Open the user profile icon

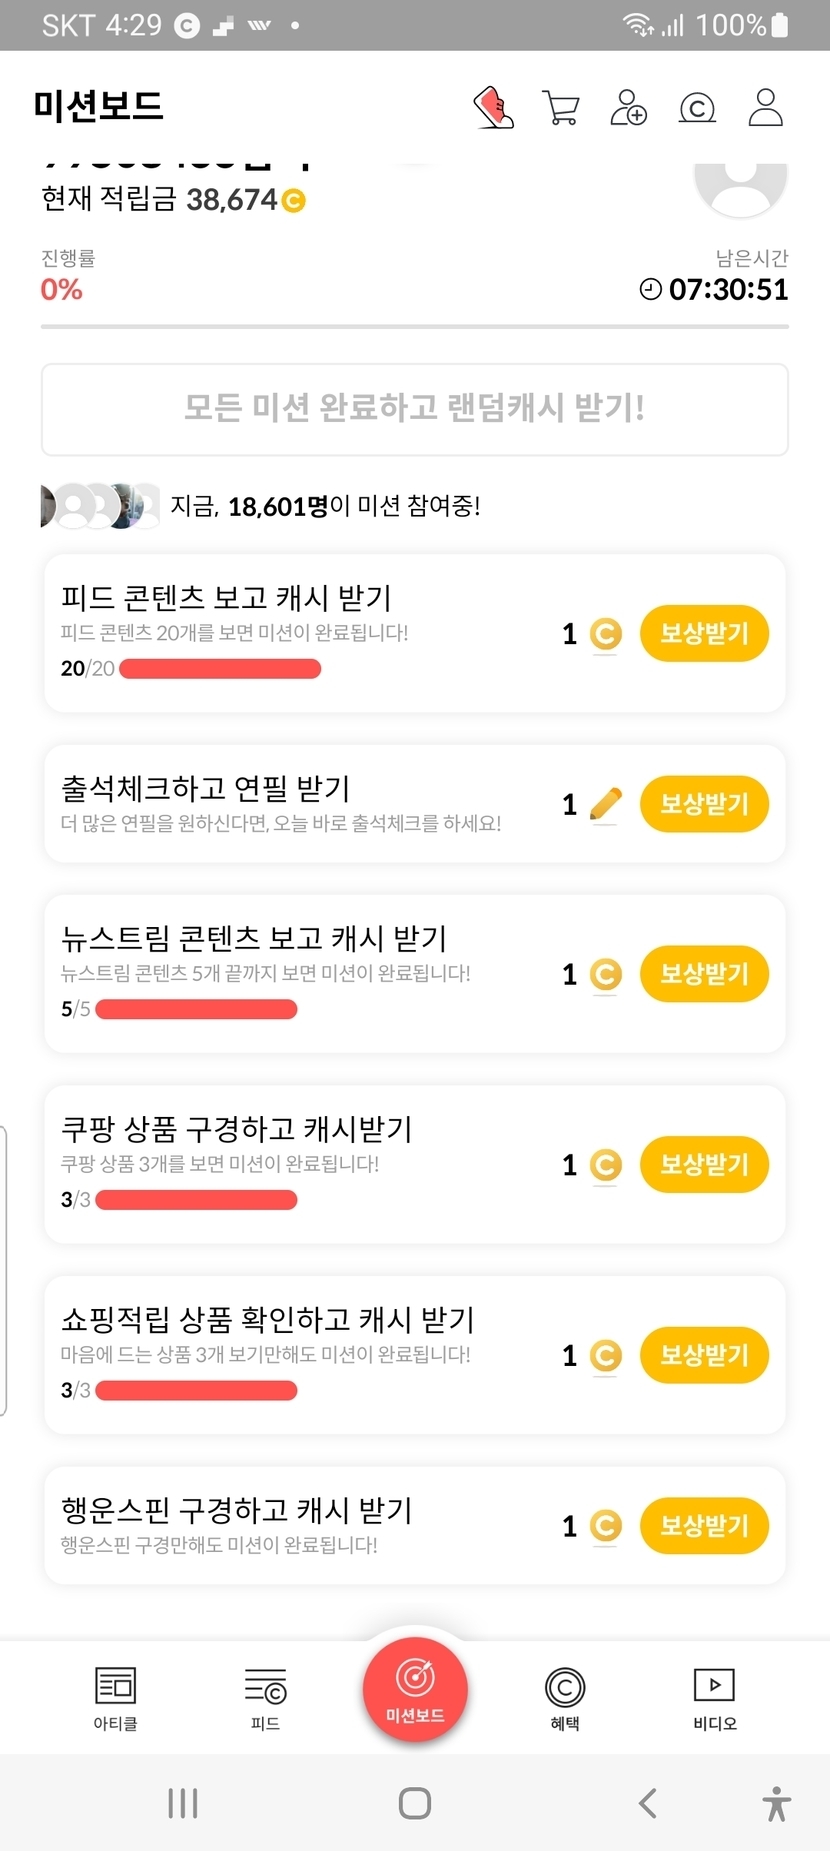[765, 107]
